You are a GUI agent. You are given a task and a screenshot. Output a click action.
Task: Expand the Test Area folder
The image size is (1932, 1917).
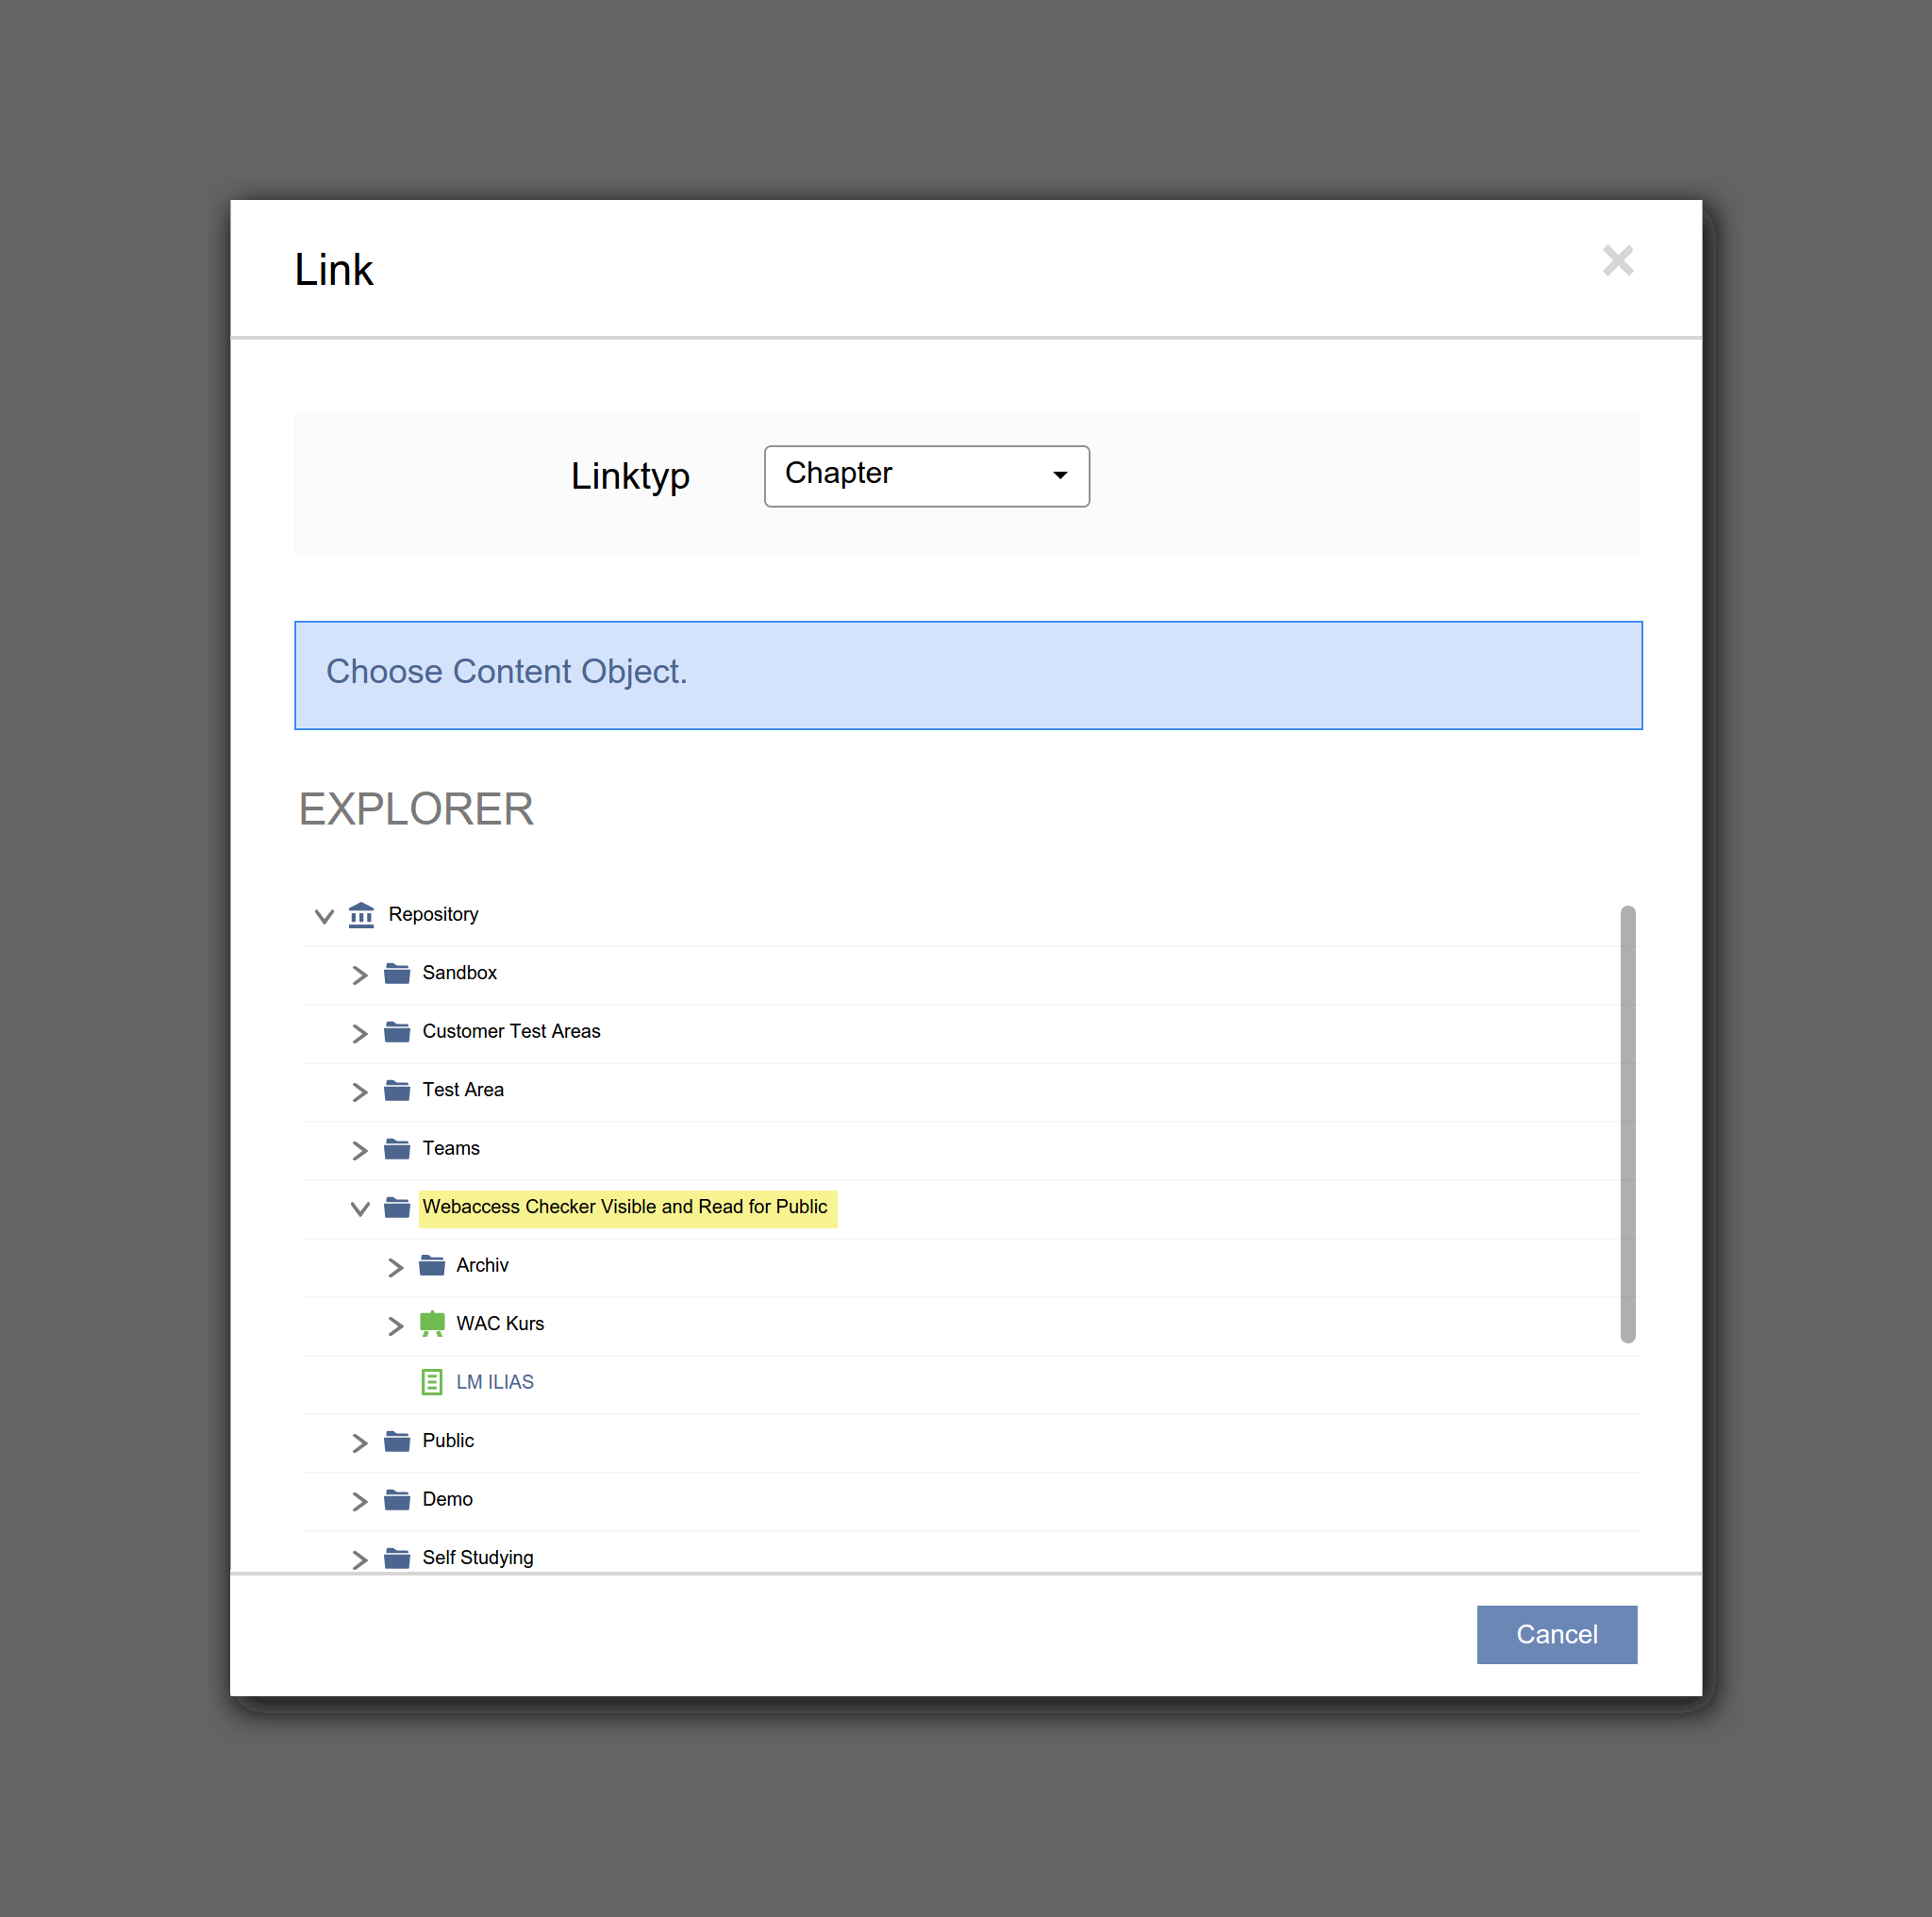pyautogui.click(x=360, y=1092)
